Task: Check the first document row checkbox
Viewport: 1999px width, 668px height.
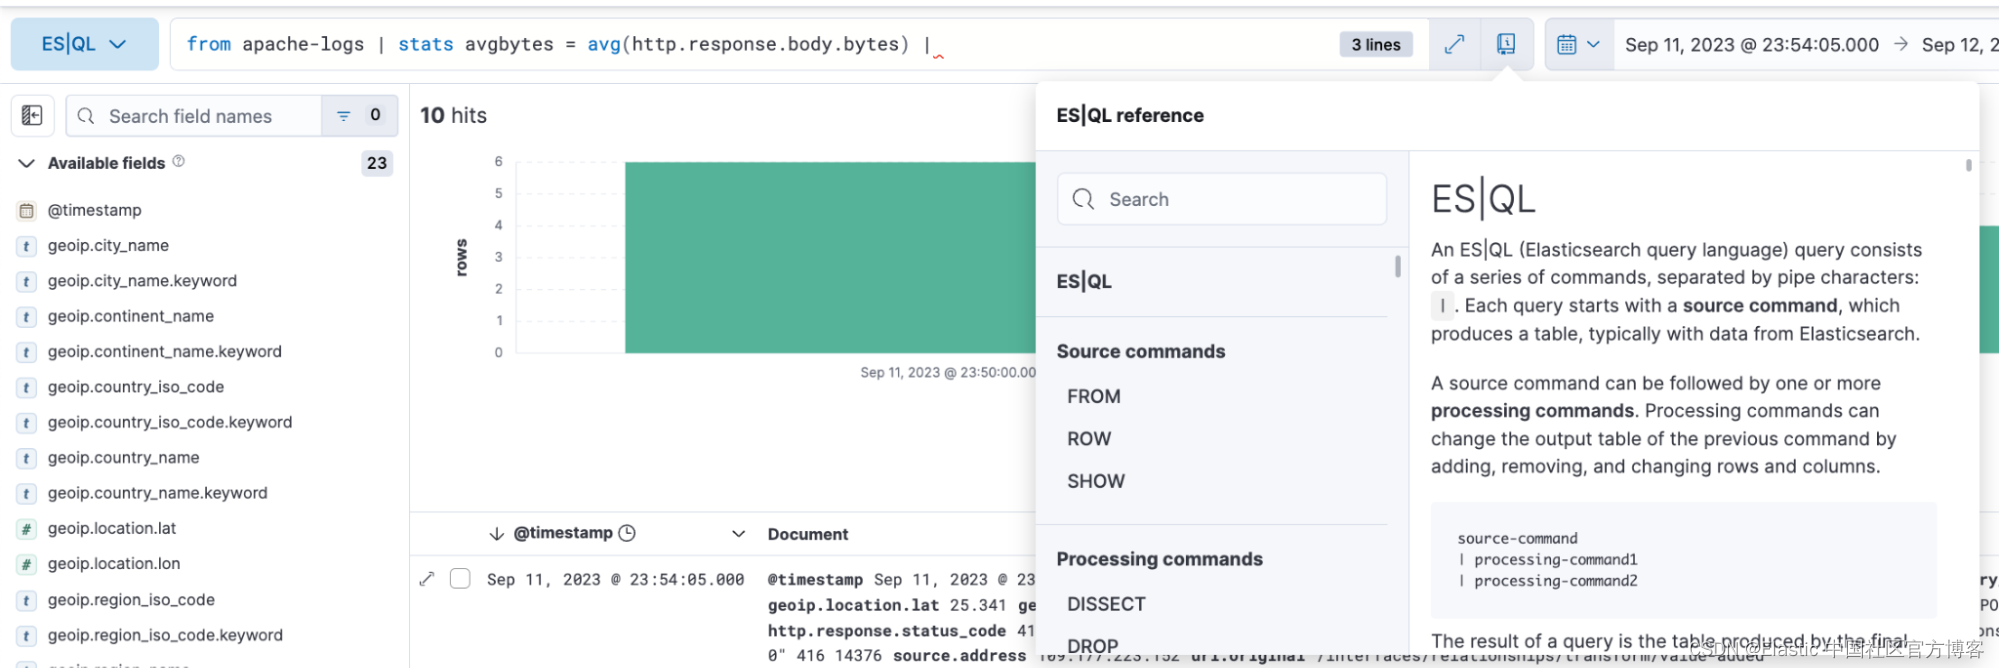Action: pos(460,579)
